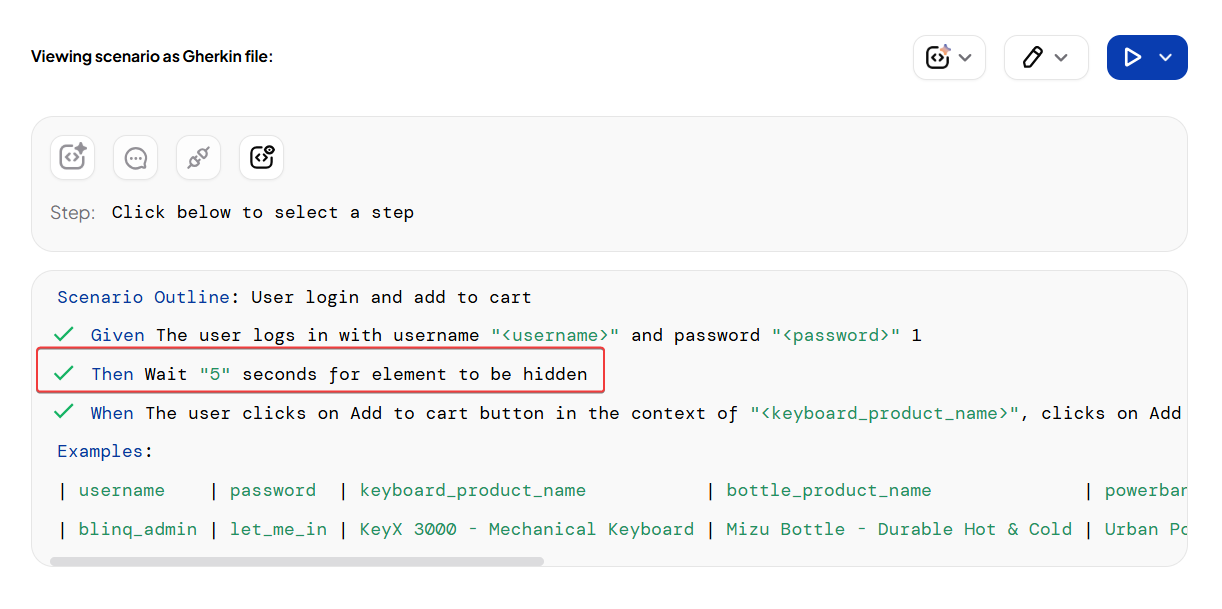Click the Examples keyword line
This screenshot has width=1222, height=609.
point(104,451)
